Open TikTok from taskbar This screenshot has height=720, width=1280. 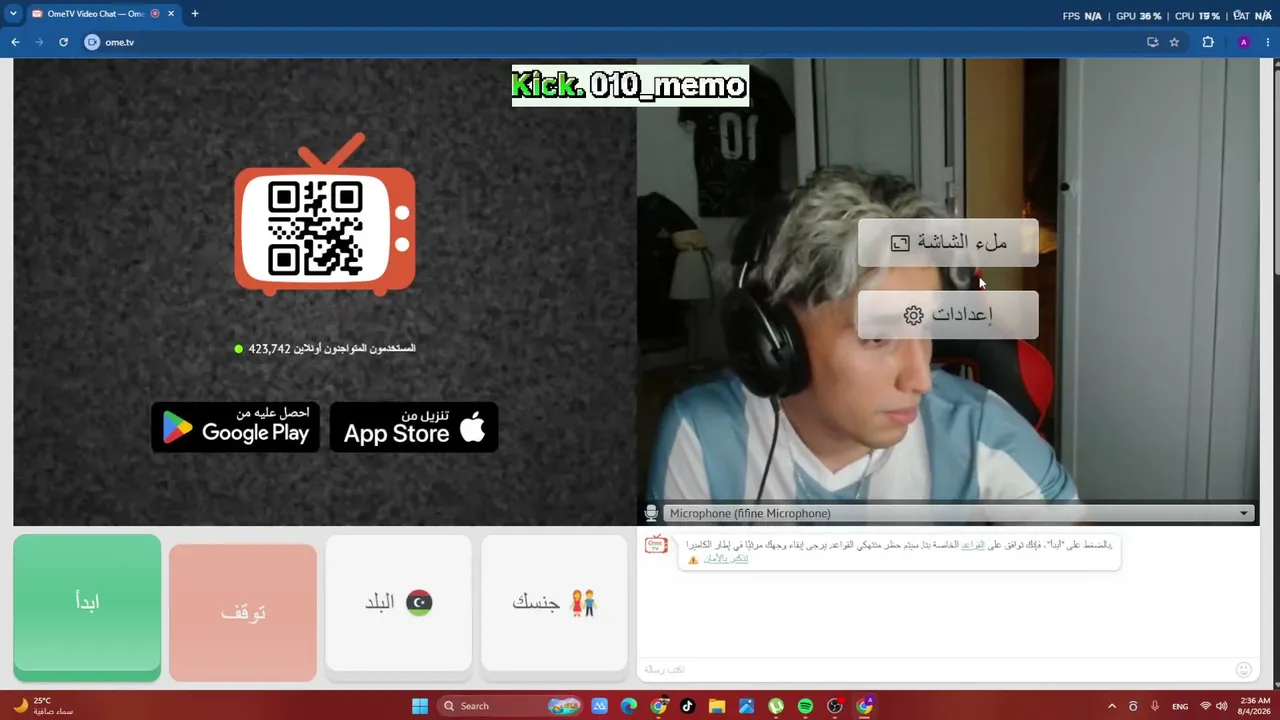(687, 706)
